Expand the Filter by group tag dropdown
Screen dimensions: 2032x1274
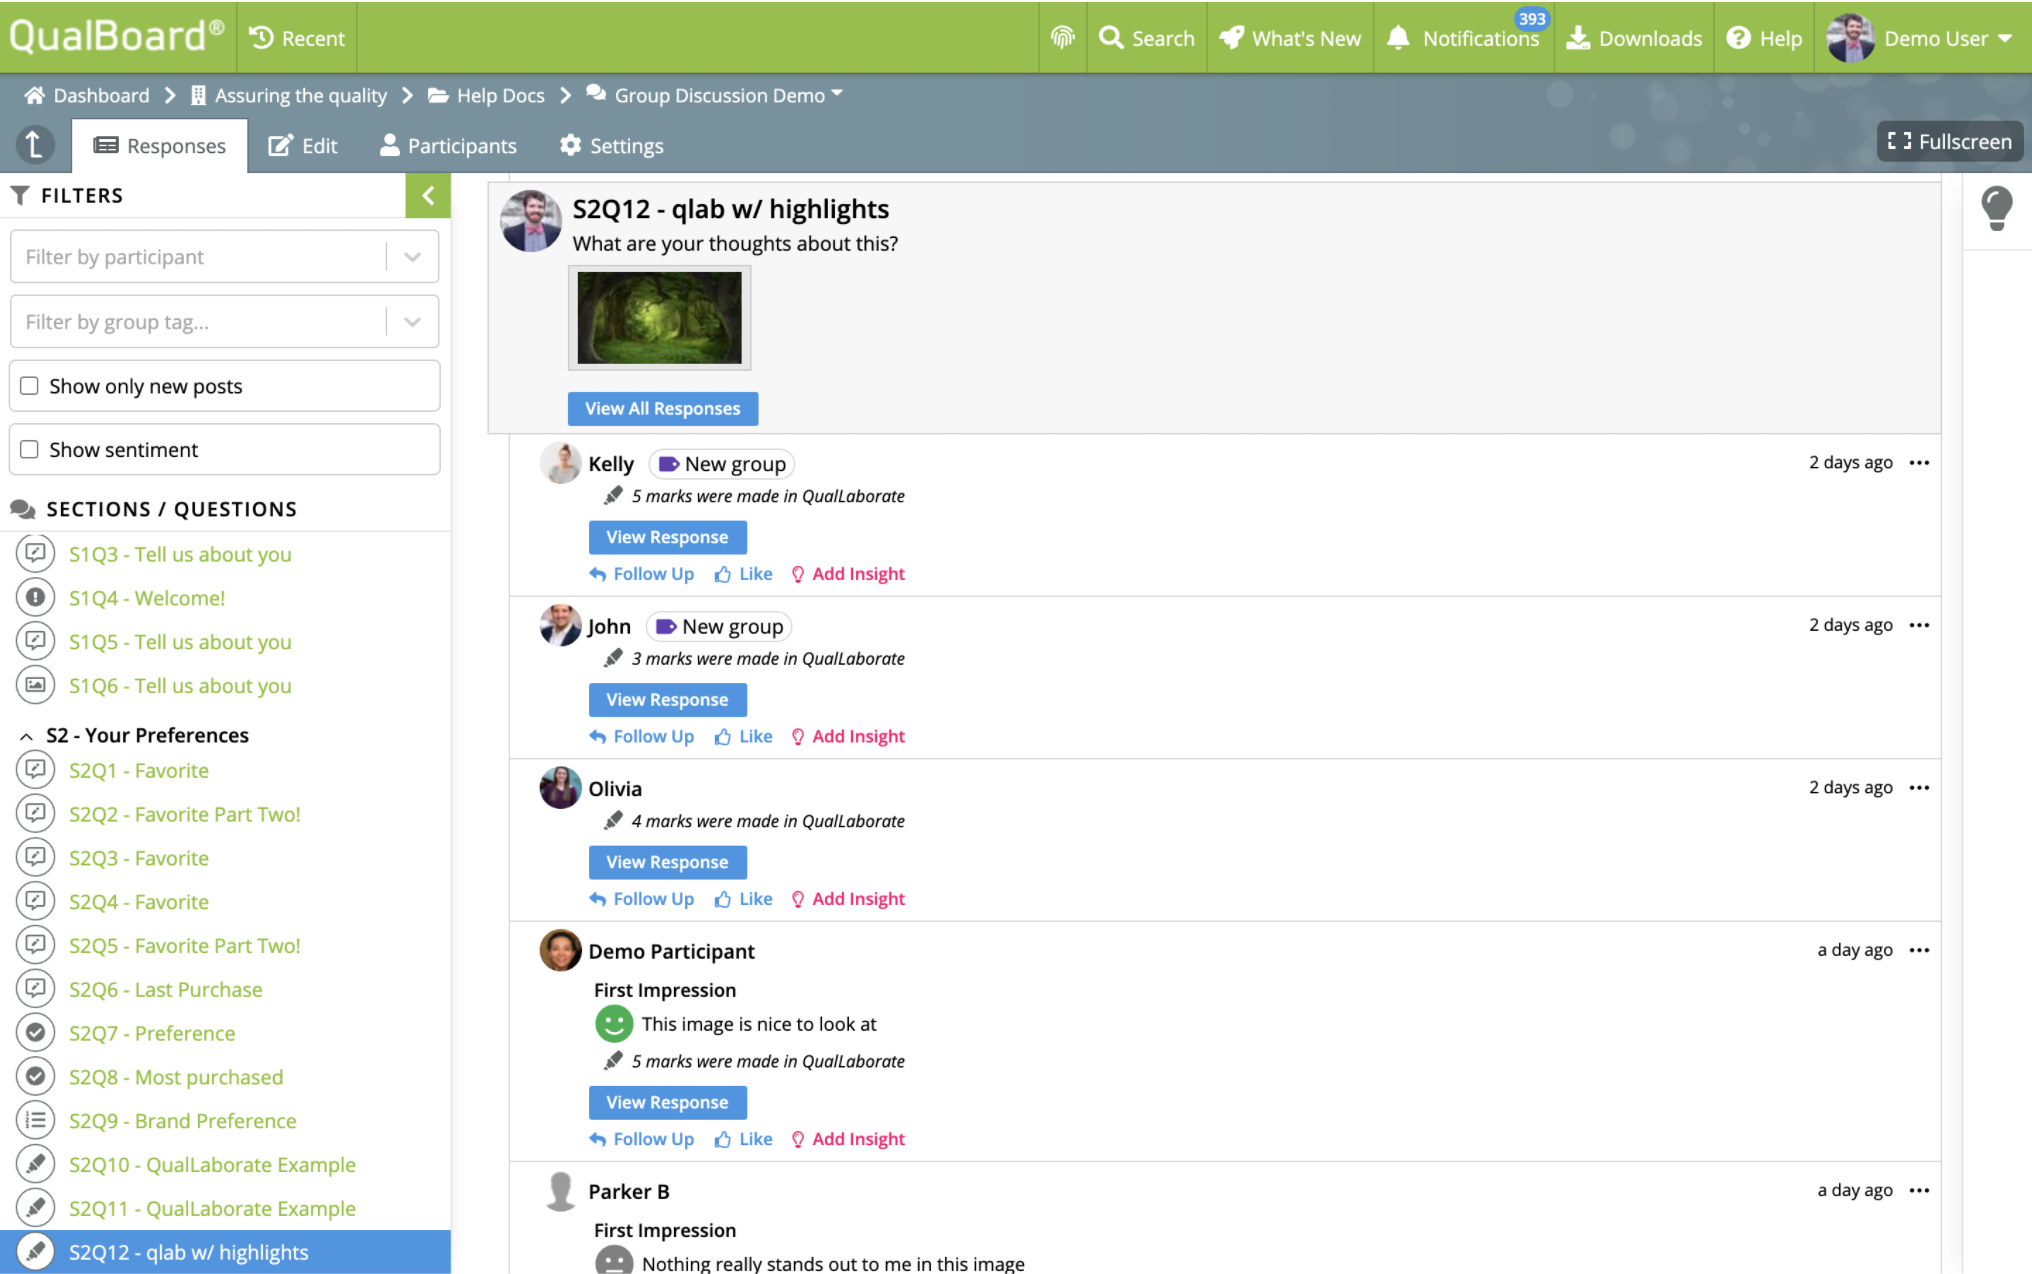click(412, 322)
